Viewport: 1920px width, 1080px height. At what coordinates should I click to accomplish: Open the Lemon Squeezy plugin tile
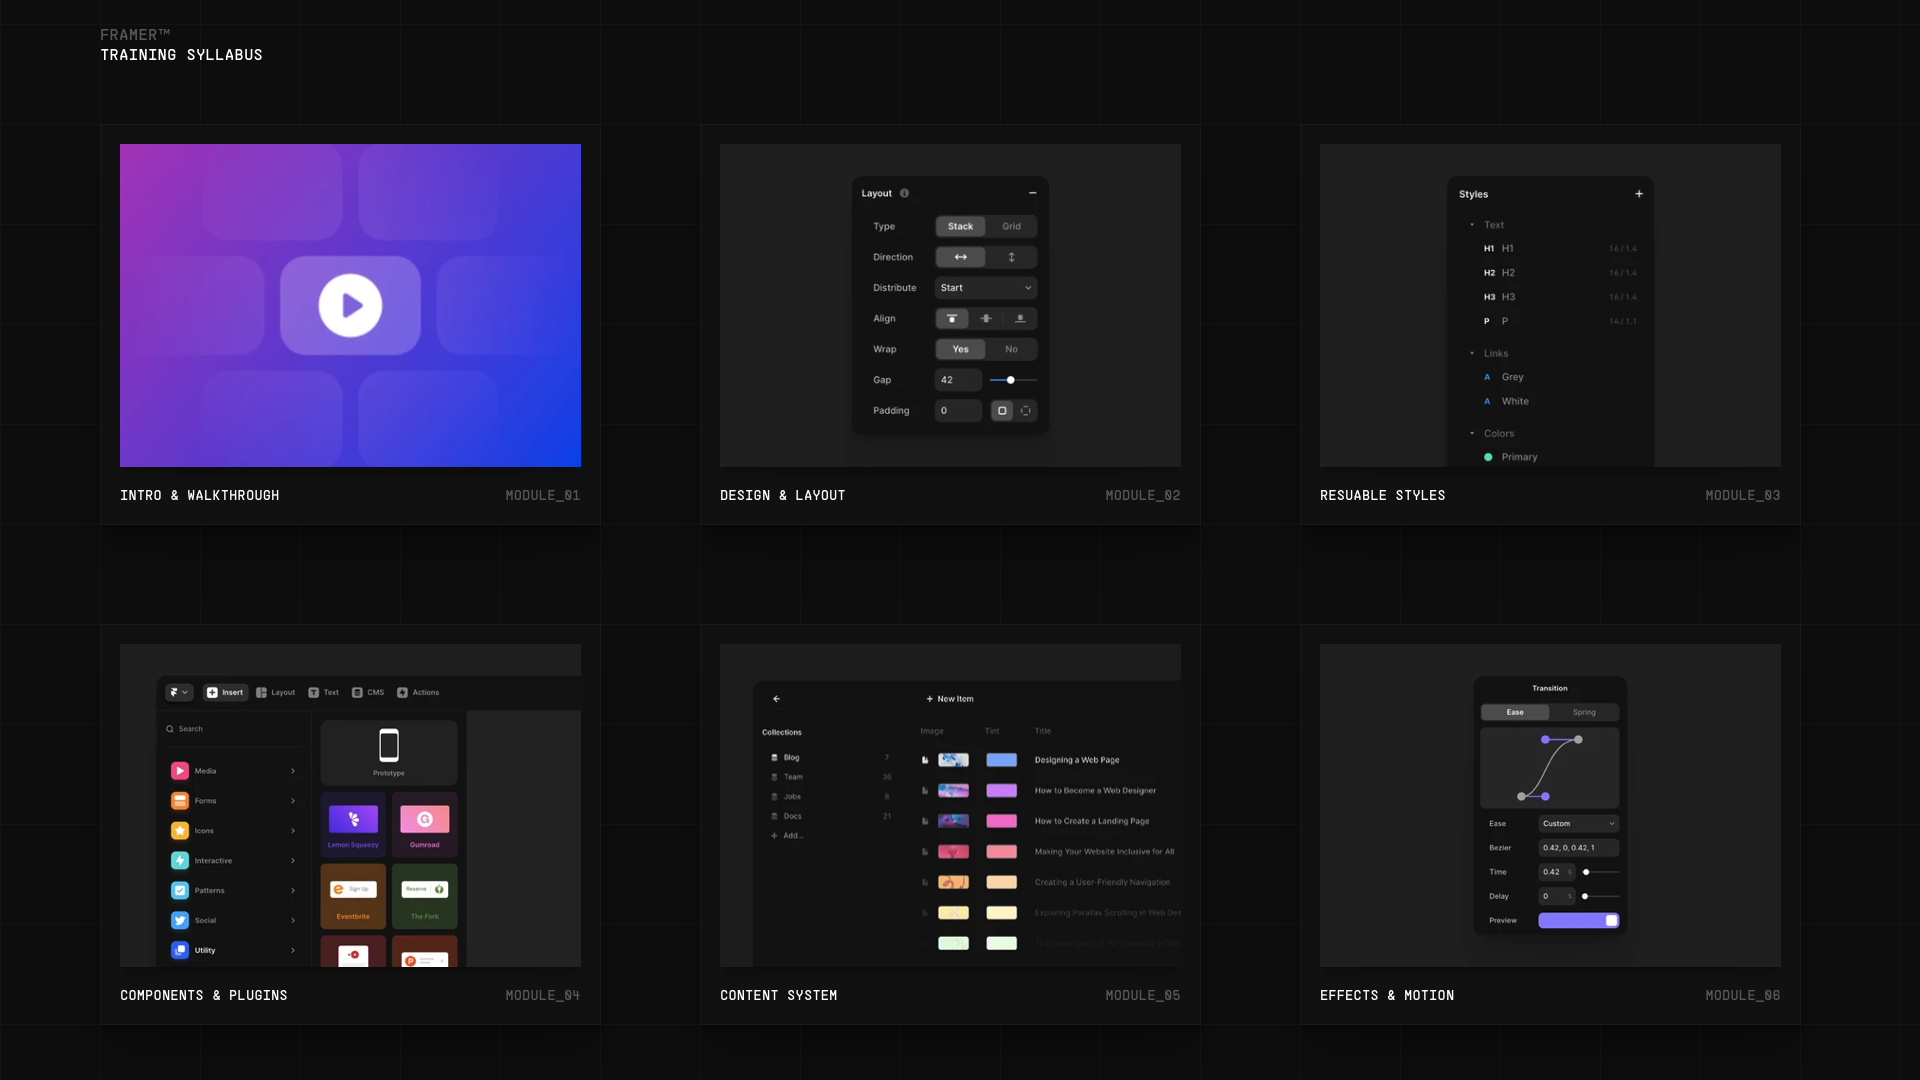pos(353,824)
